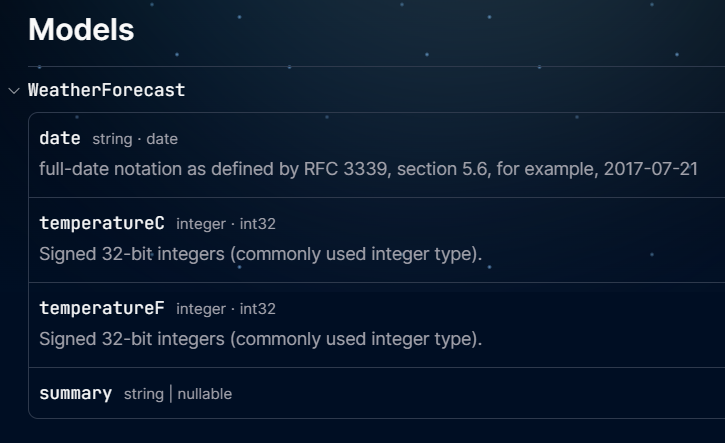
Task: Select the summary property name
Action: tap(75, 393)
